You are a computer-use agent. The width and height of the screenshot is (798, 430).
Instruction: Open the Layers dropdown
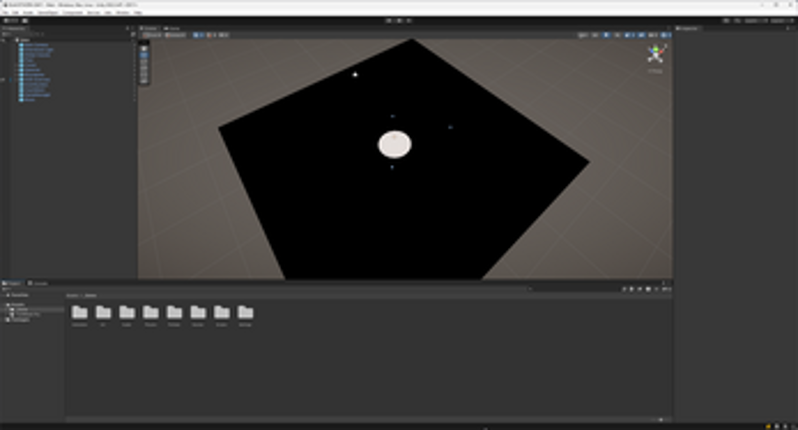tap(755, 21)
